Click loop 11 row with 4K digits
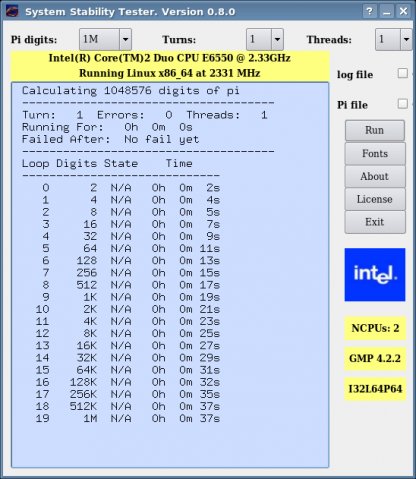This screenshot has width=416, height=479. point(128,321)
